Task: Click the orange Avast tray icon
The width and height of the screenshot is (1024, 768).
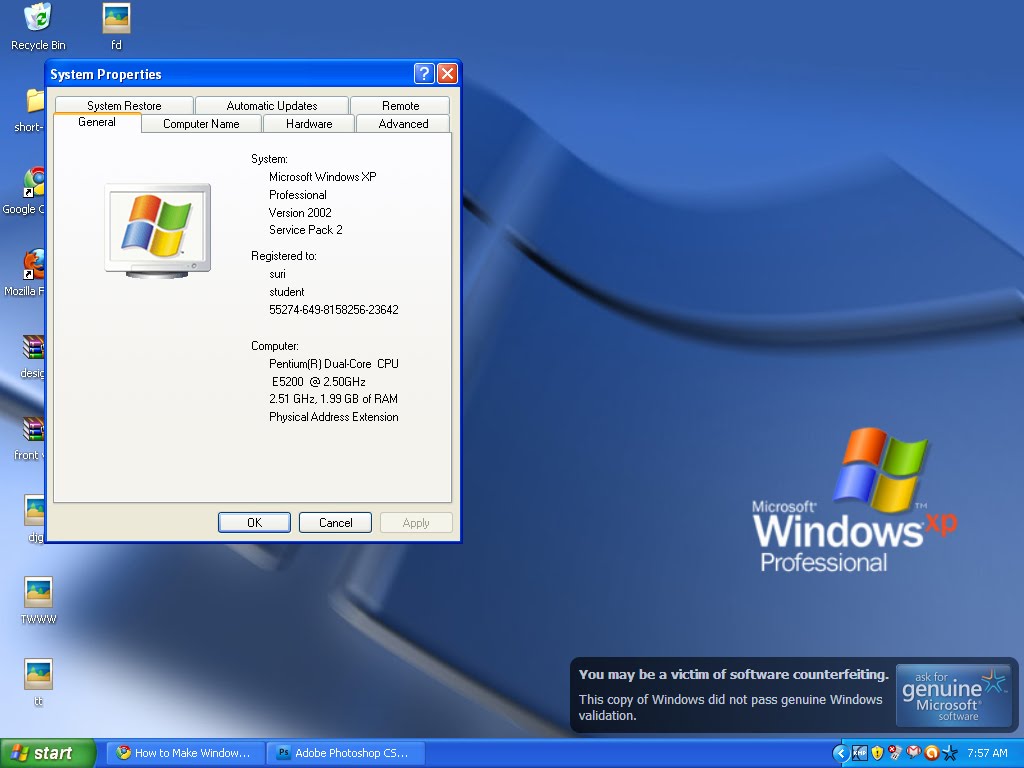Action: [x=931, y=753]
